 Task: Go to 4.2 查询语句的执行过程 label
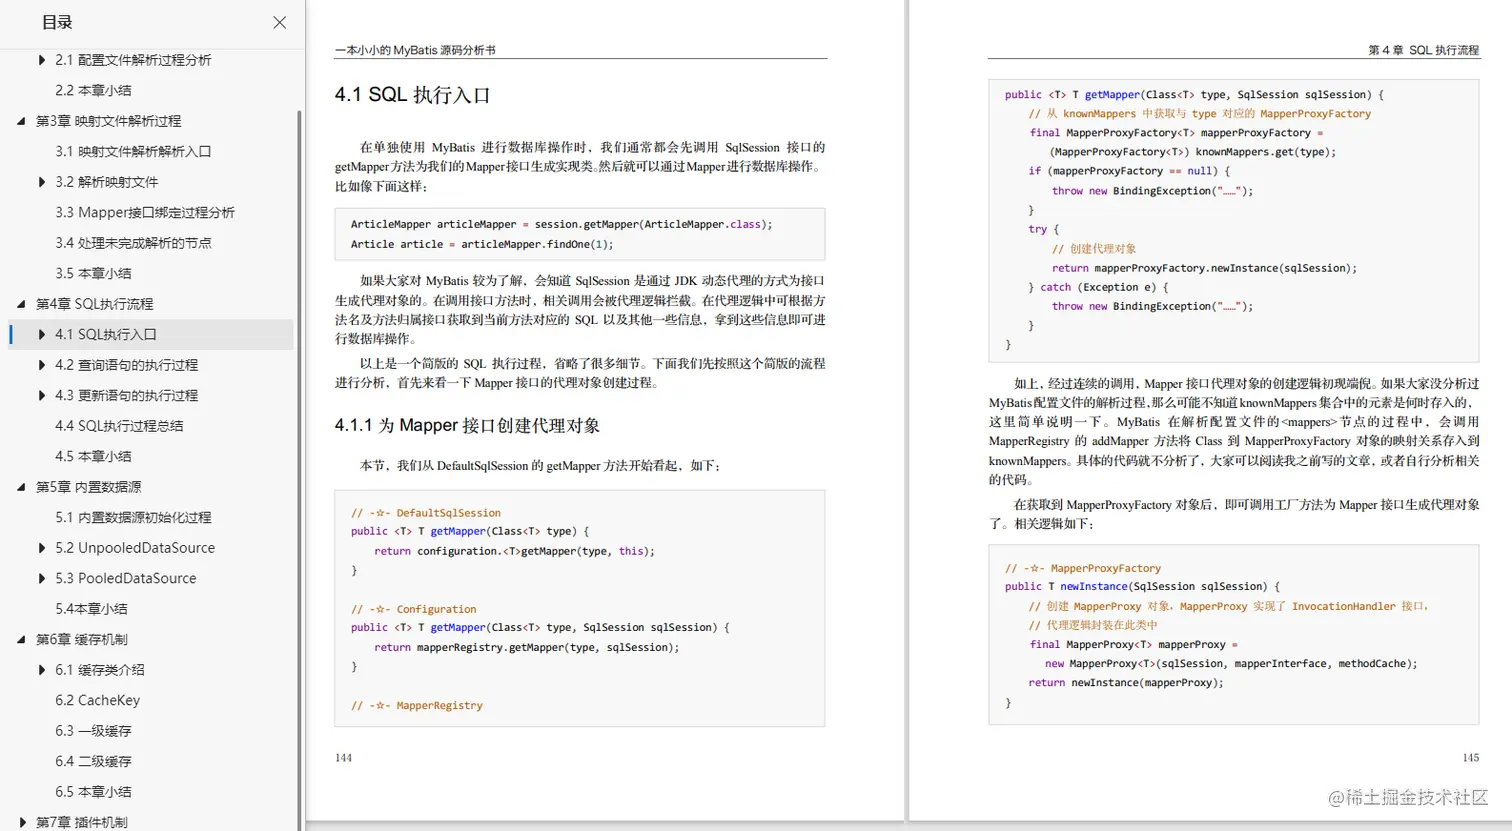pos(126,365)
